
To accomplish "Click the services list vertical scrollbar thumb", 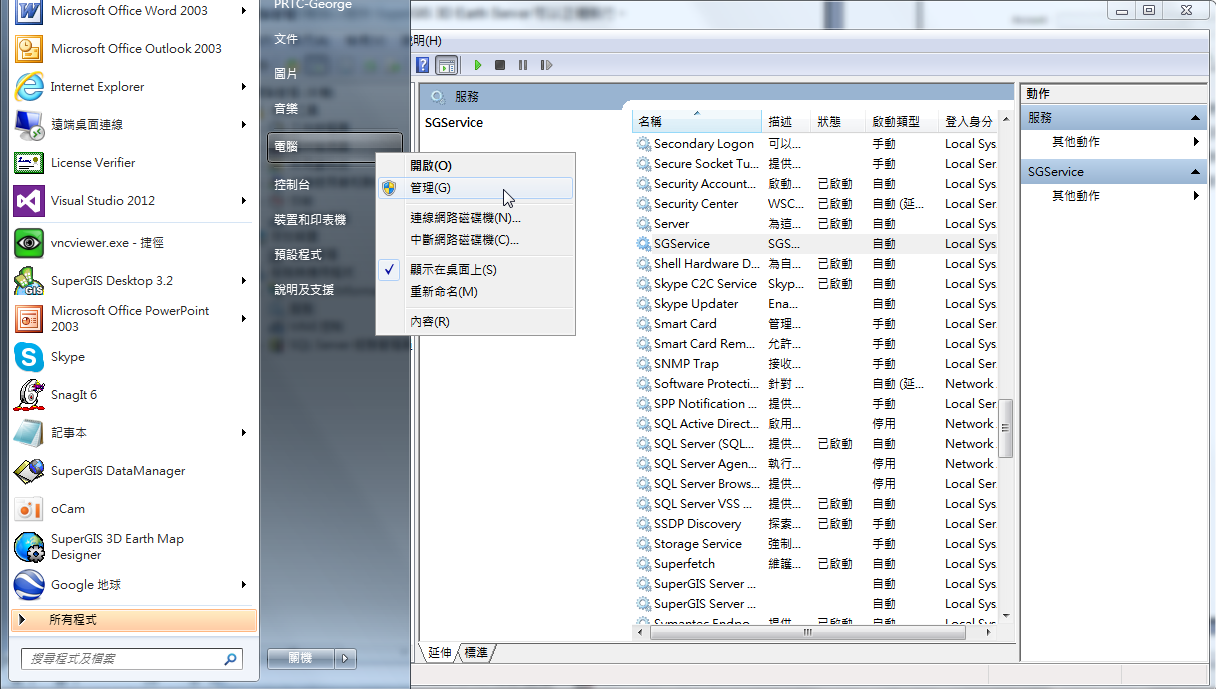I will 1006,426.
